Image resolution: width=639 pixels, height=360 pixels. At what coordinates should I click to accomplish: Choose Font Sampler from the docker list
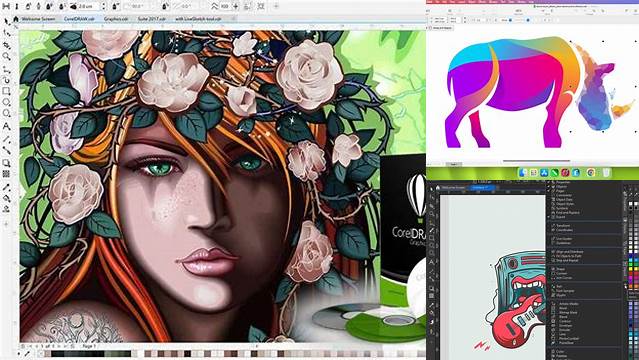565,291
